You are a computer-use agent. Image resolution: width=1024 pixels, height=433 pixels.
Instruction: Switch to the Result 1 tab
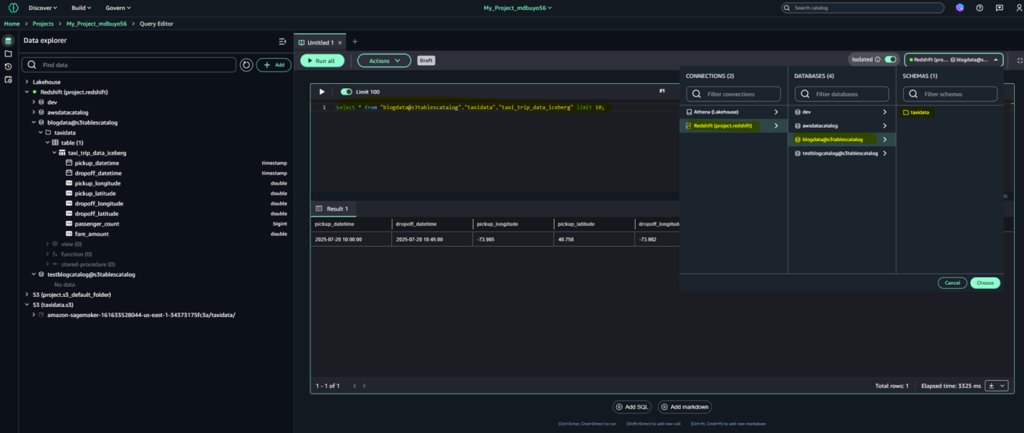[331, 209]
